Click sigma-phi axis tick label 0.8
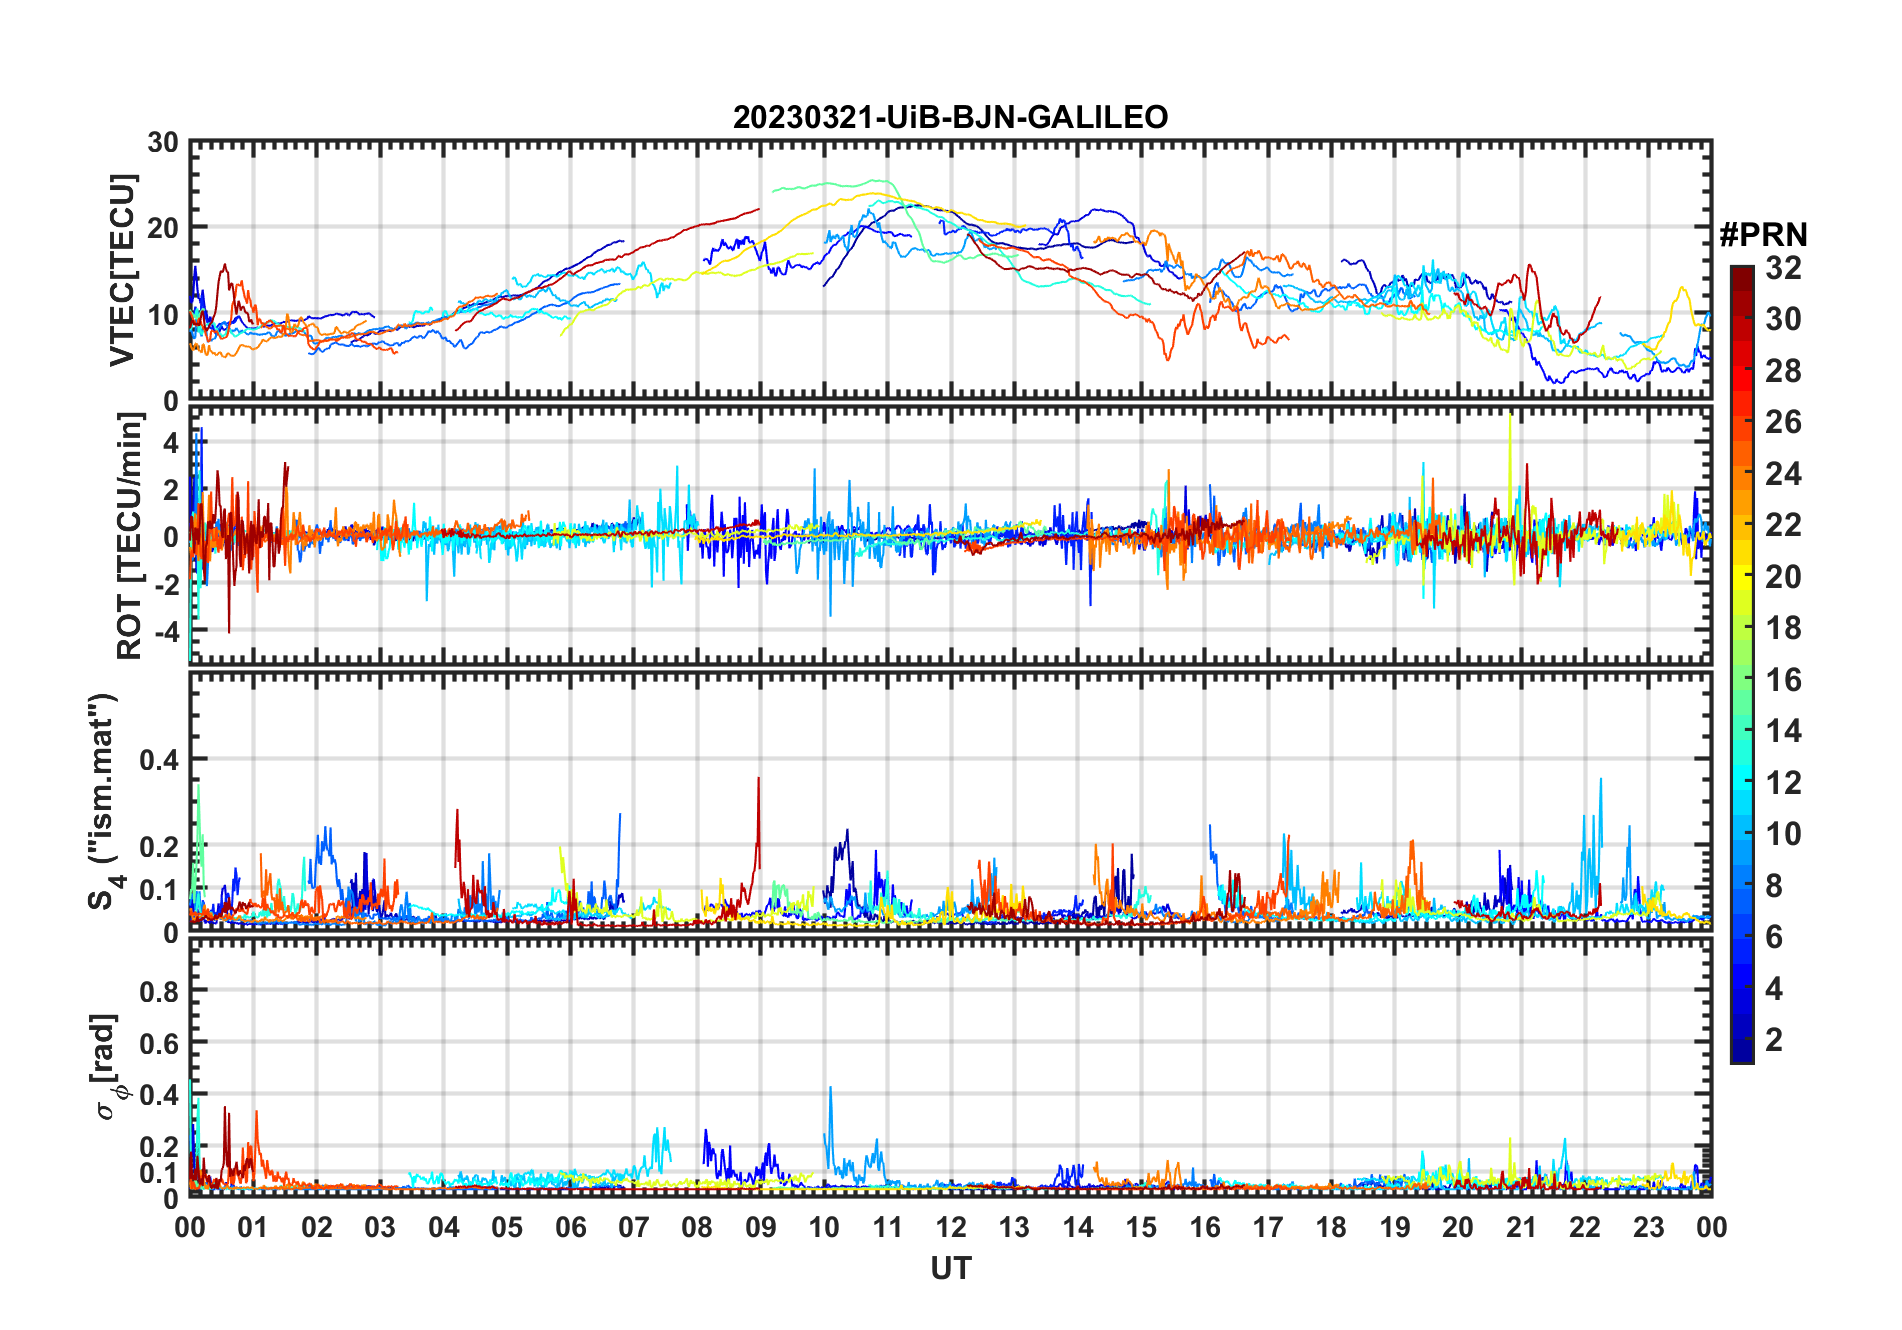The image size is (1902, 1330). [159, 991]
